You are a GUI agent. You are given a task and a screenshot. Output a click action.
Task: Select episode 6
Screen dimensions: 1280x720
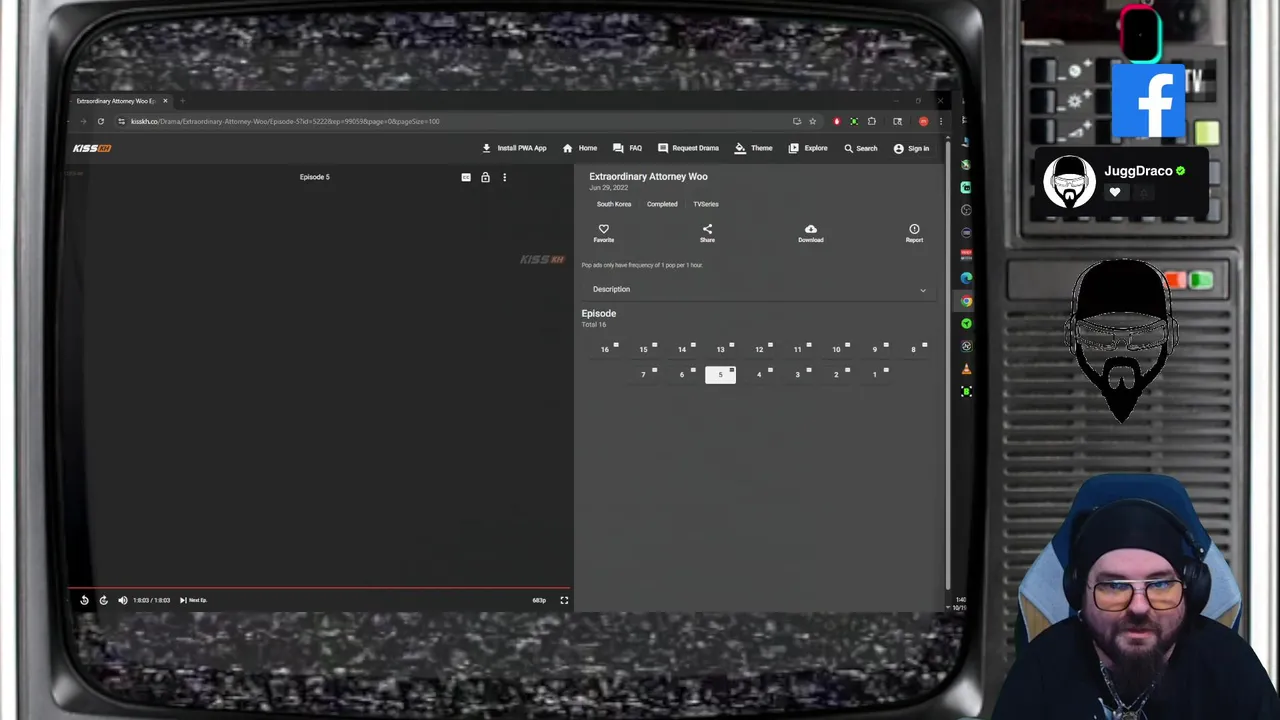tap(682, 375)
